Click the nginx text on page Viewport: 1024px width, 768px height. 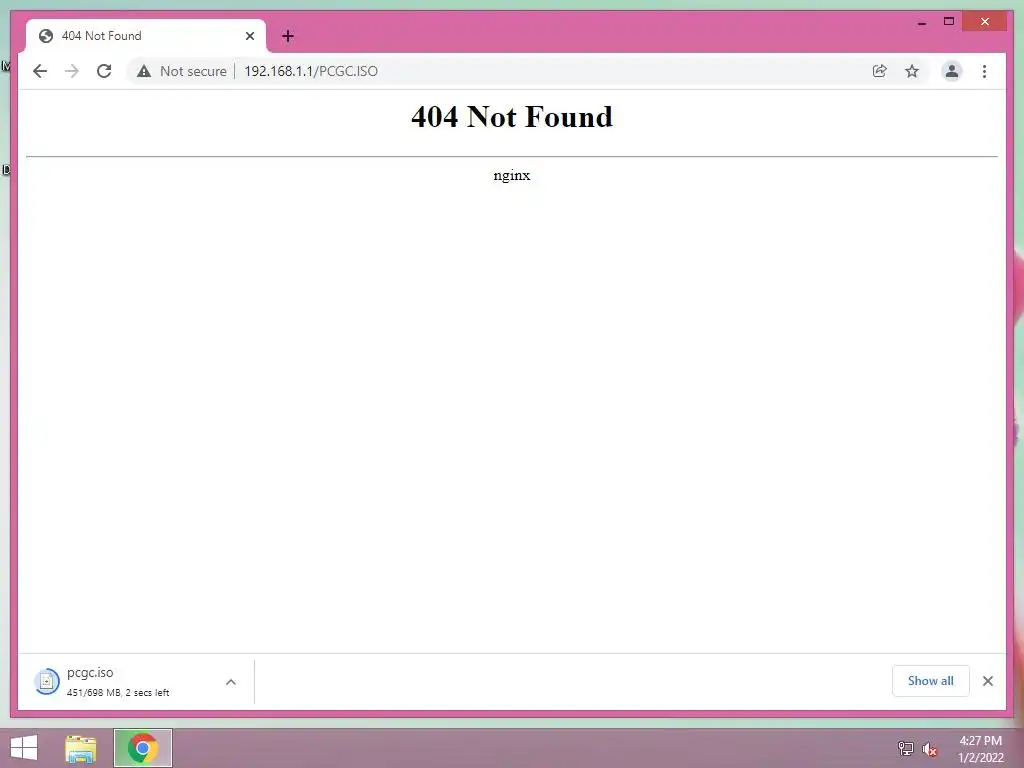(512, 175)
